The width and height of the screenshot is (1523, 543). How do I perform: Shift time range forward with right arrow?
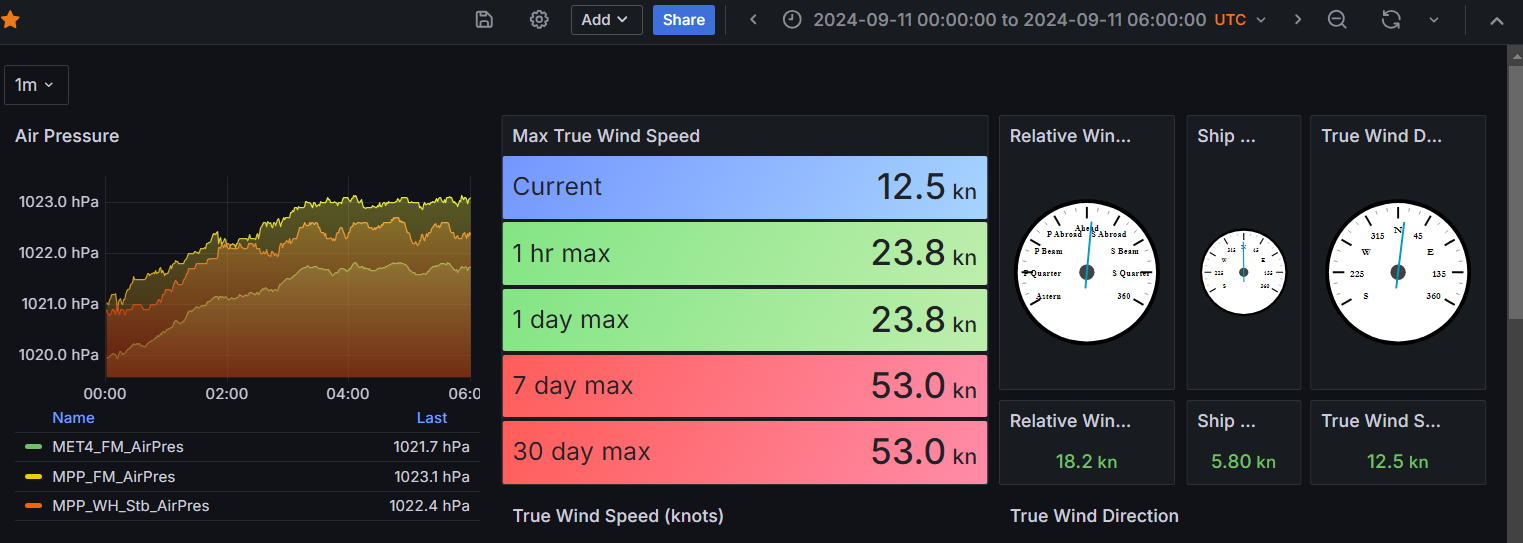tap(1298, 19)
